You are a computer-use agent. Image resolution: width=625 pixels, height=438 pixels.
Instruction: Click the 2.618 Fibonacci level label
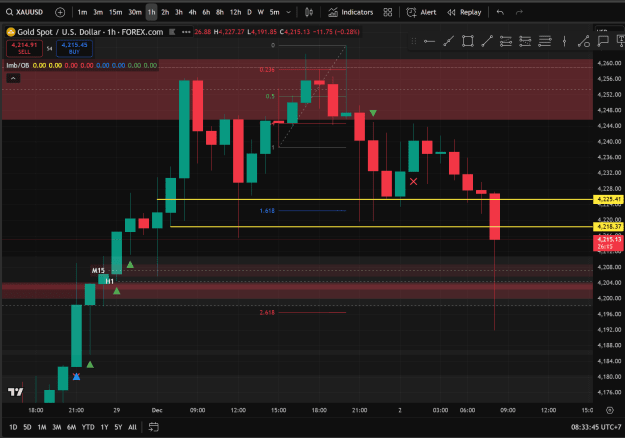tap(267, 312)
